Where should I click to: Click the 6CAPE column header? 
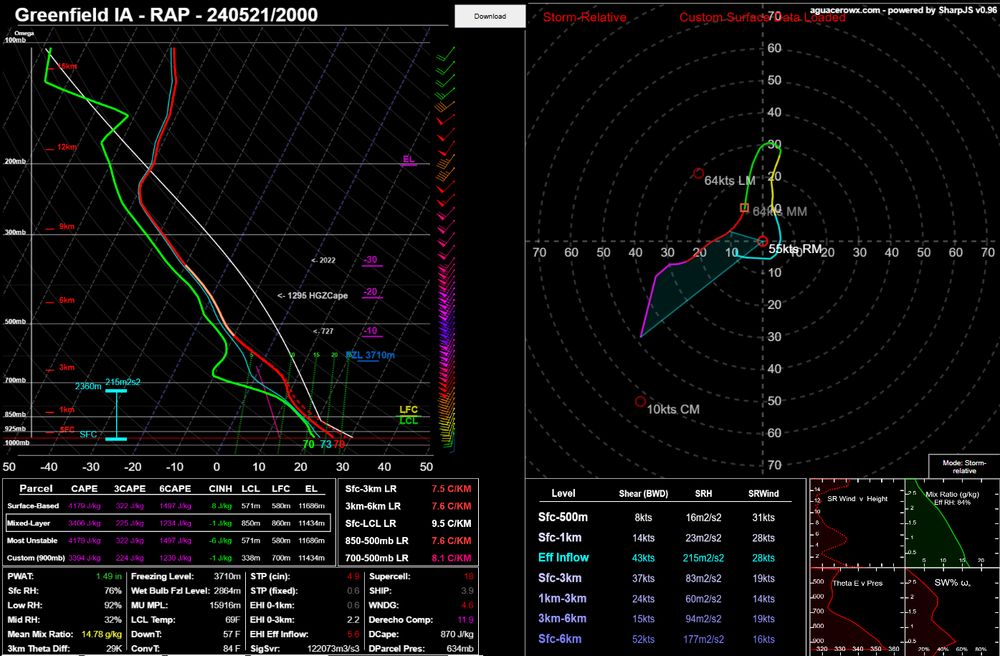[x=175, y=488]
